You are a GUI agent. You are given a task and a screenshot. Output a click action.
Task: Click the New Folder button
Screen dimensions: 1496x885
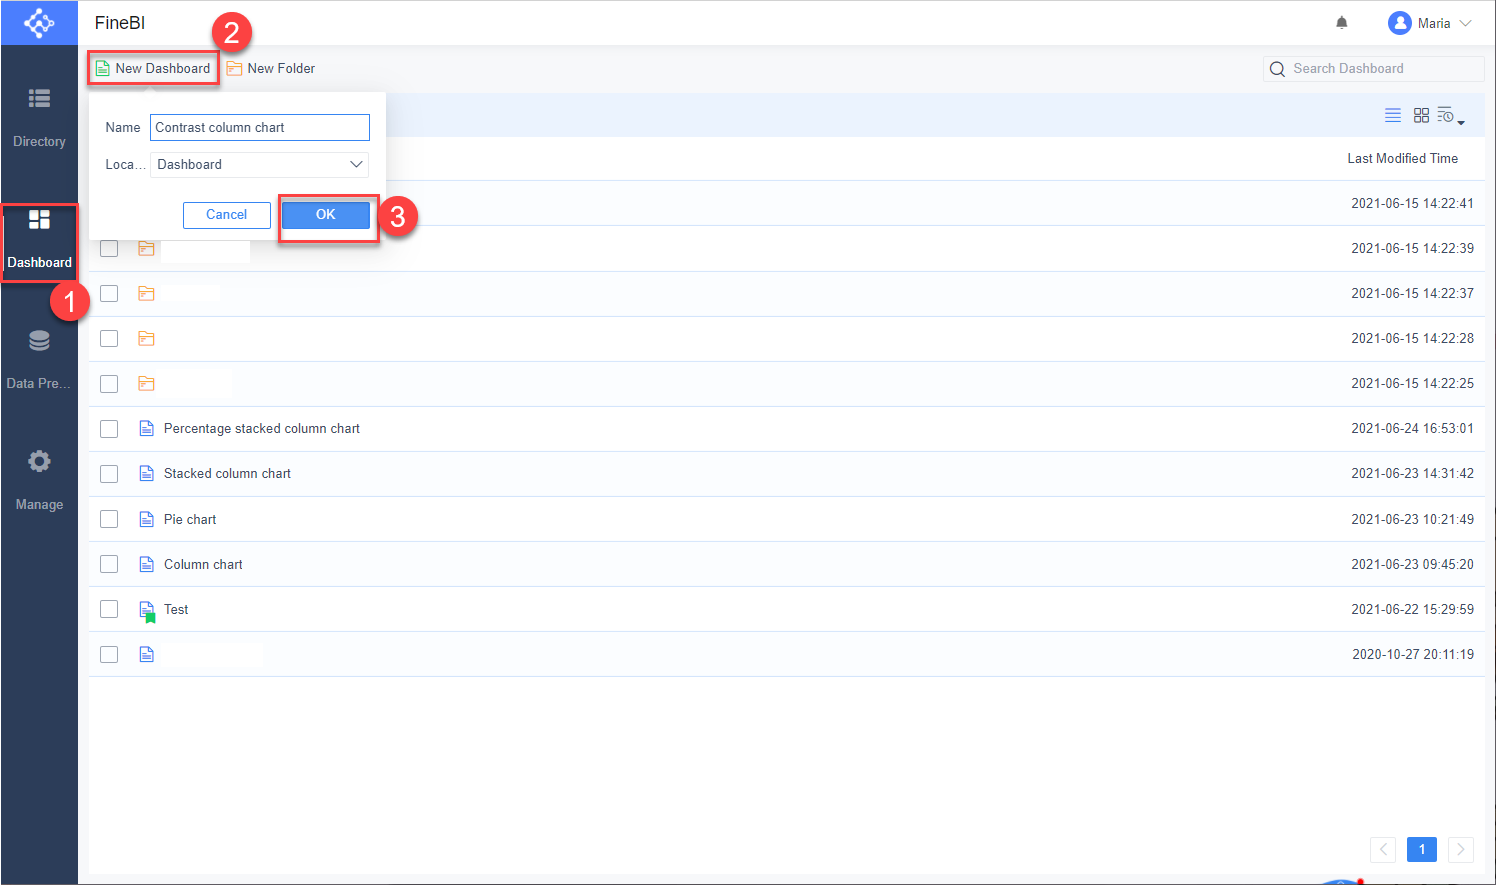click(x=271, y=68)
